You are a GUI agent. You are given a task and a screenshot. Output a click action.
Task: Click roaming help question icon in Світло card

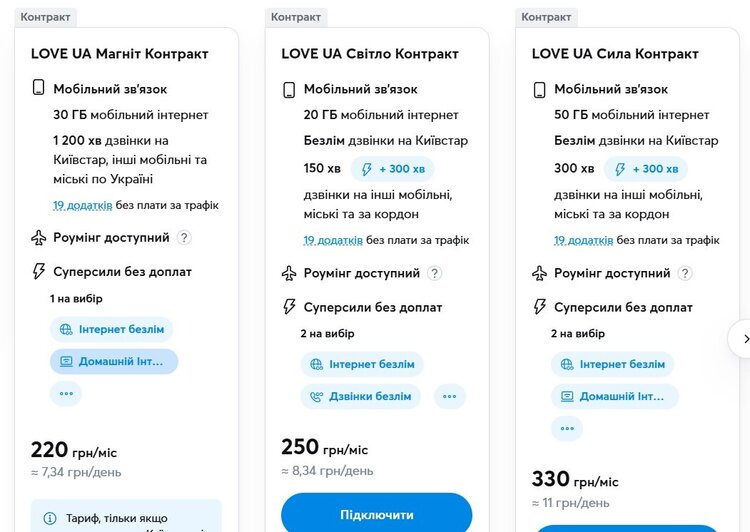(x=434, y=273)
